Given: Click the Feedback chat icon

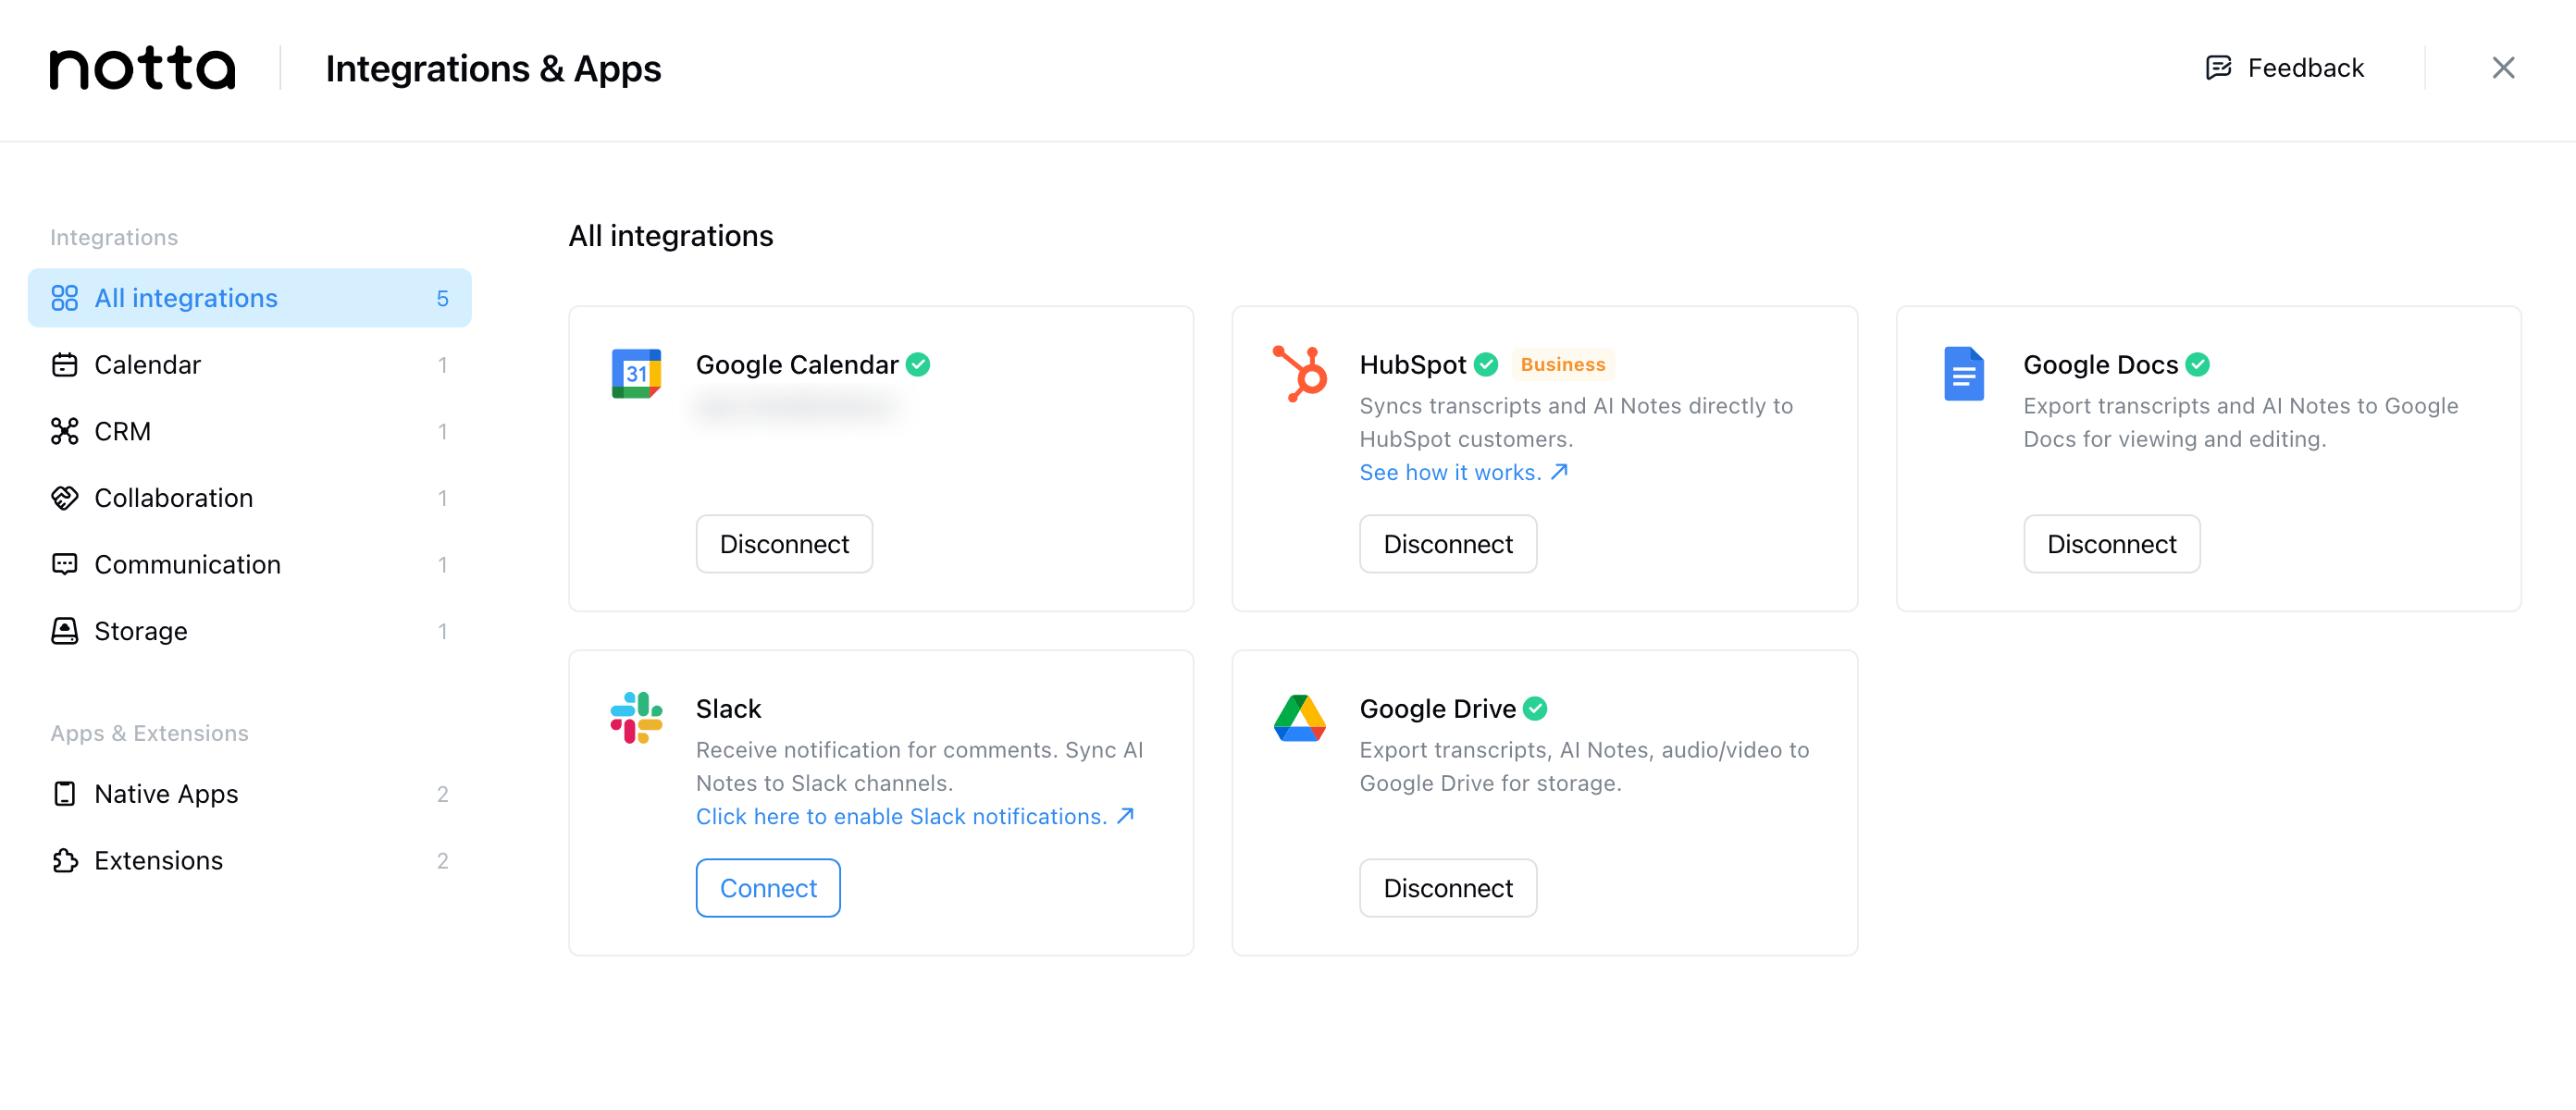Looking at the screenshot, I should [x=2218, y=68].
